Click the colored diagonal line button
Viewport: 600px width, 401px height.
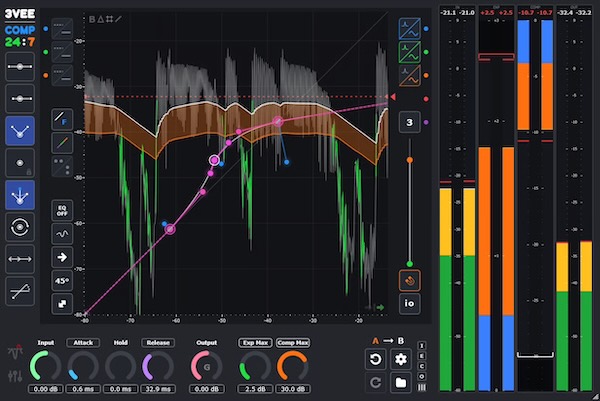pos(62,143)
